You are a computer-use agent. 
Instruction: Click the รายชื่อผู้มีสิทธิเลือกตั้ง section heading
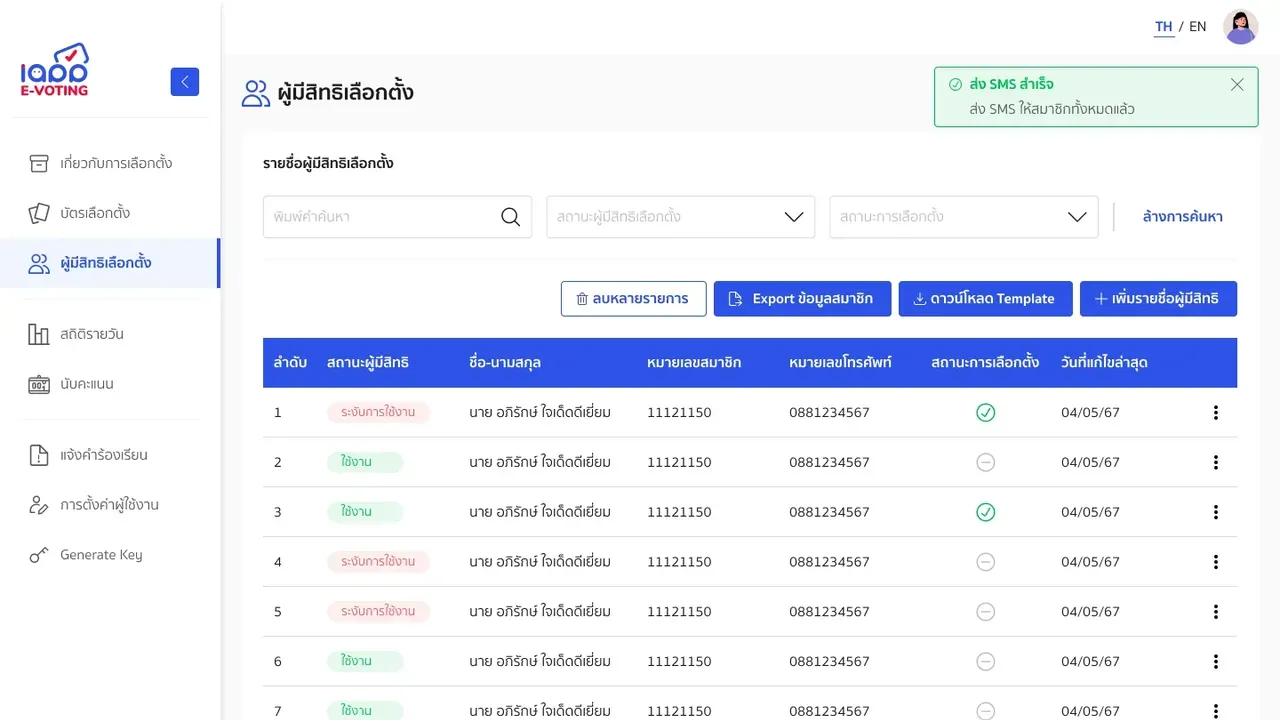point(328,163)
